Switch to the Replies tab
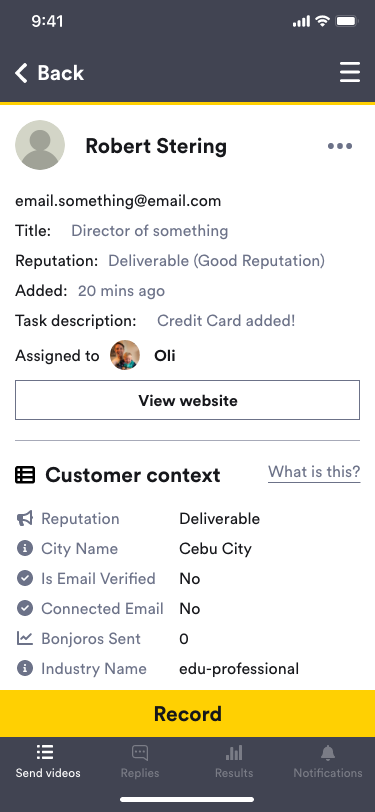Screen dimensions: 375x812 (140, 762)
